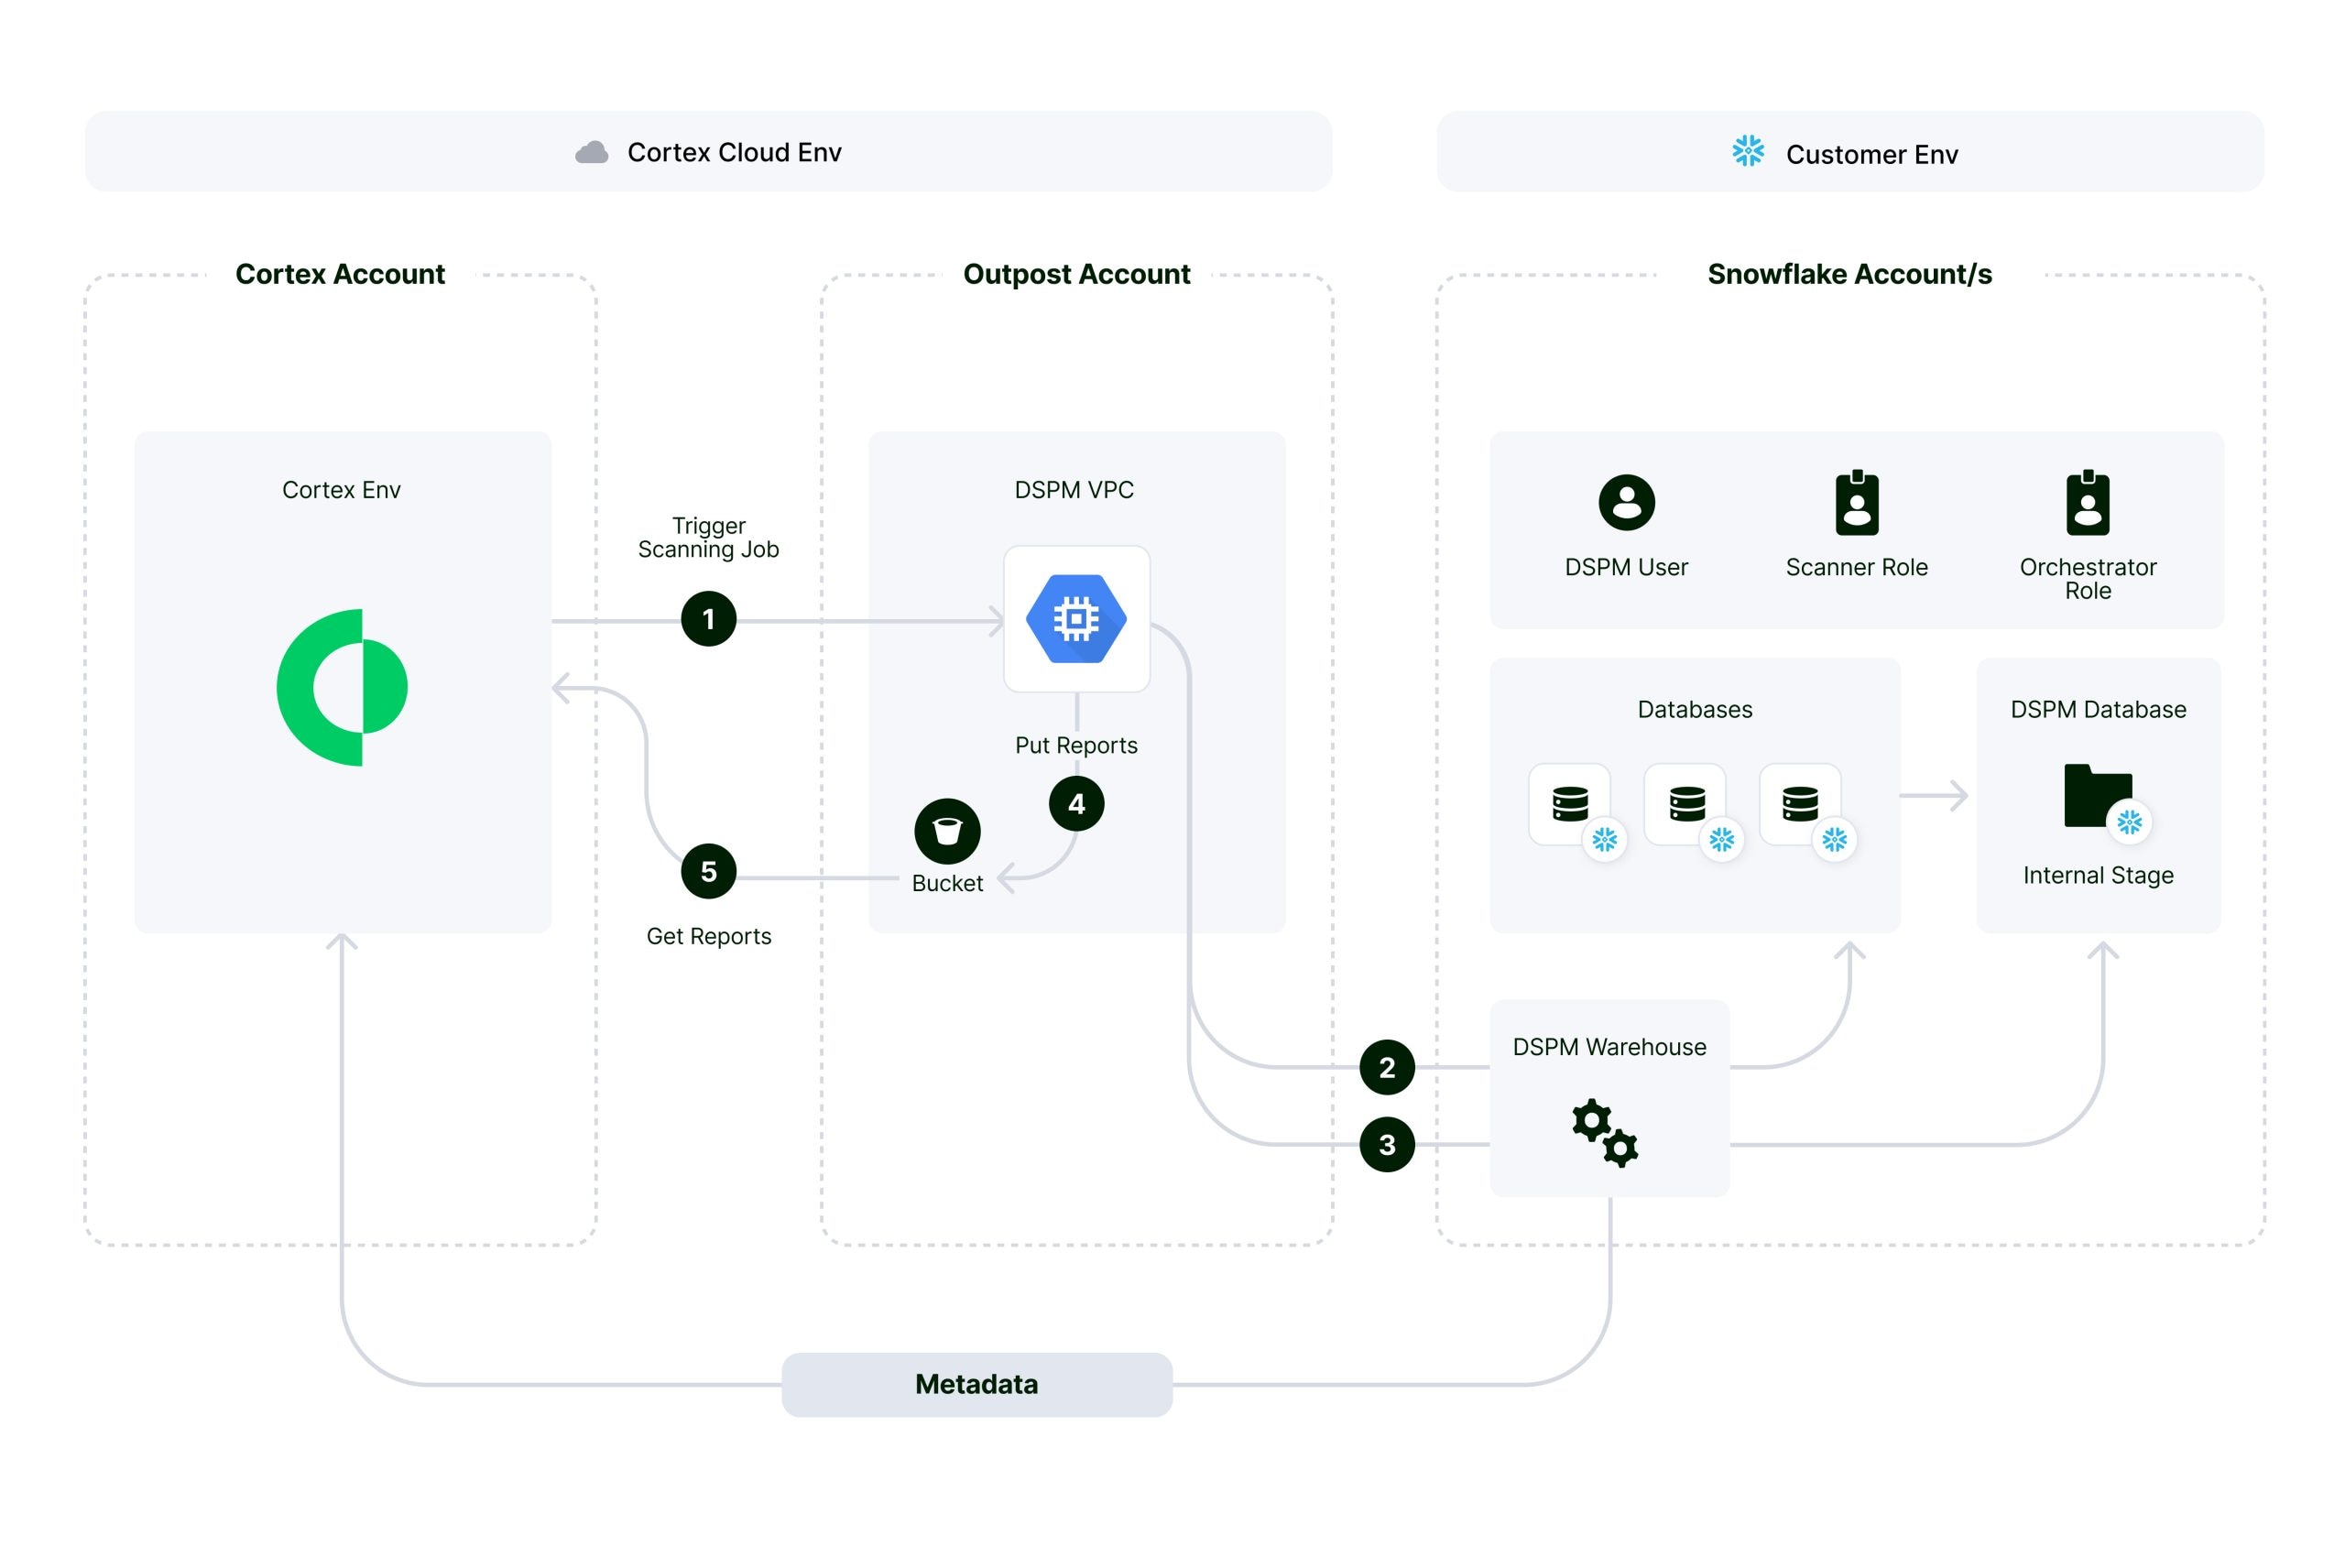Click the cloud icon beside Cortex Cloud Env

(591, 152)
